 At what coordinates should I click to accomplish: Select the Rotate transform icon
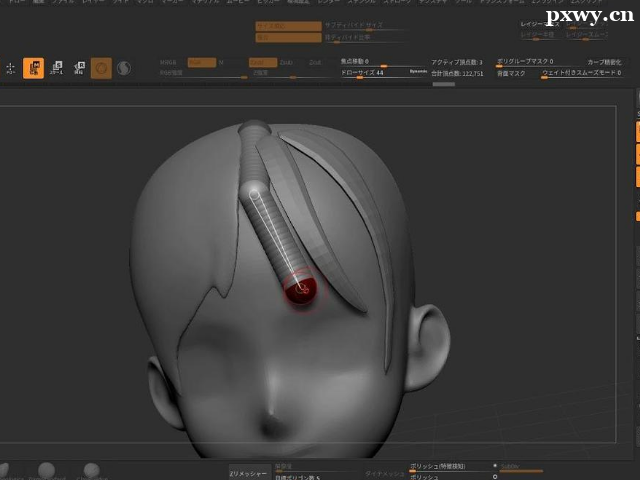(x=79, y=68)
